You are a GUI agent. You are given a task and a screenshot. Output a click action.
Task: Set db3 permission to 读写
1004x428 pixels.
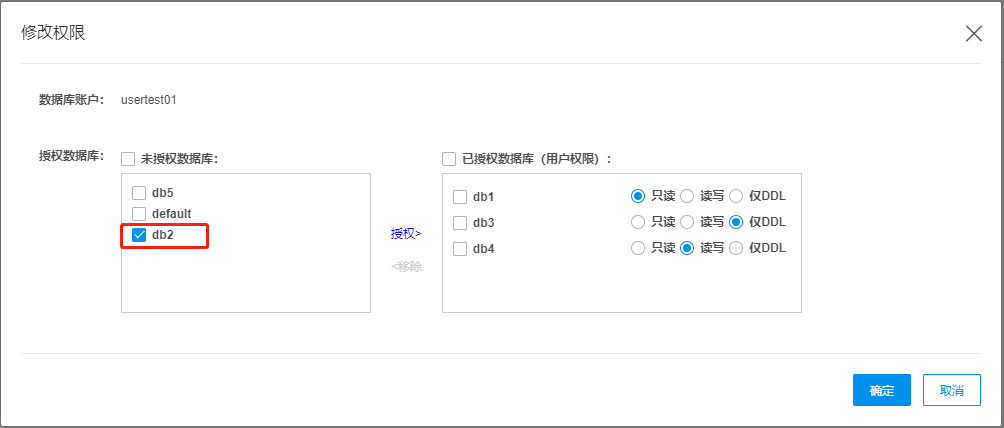tap(687, 222)
